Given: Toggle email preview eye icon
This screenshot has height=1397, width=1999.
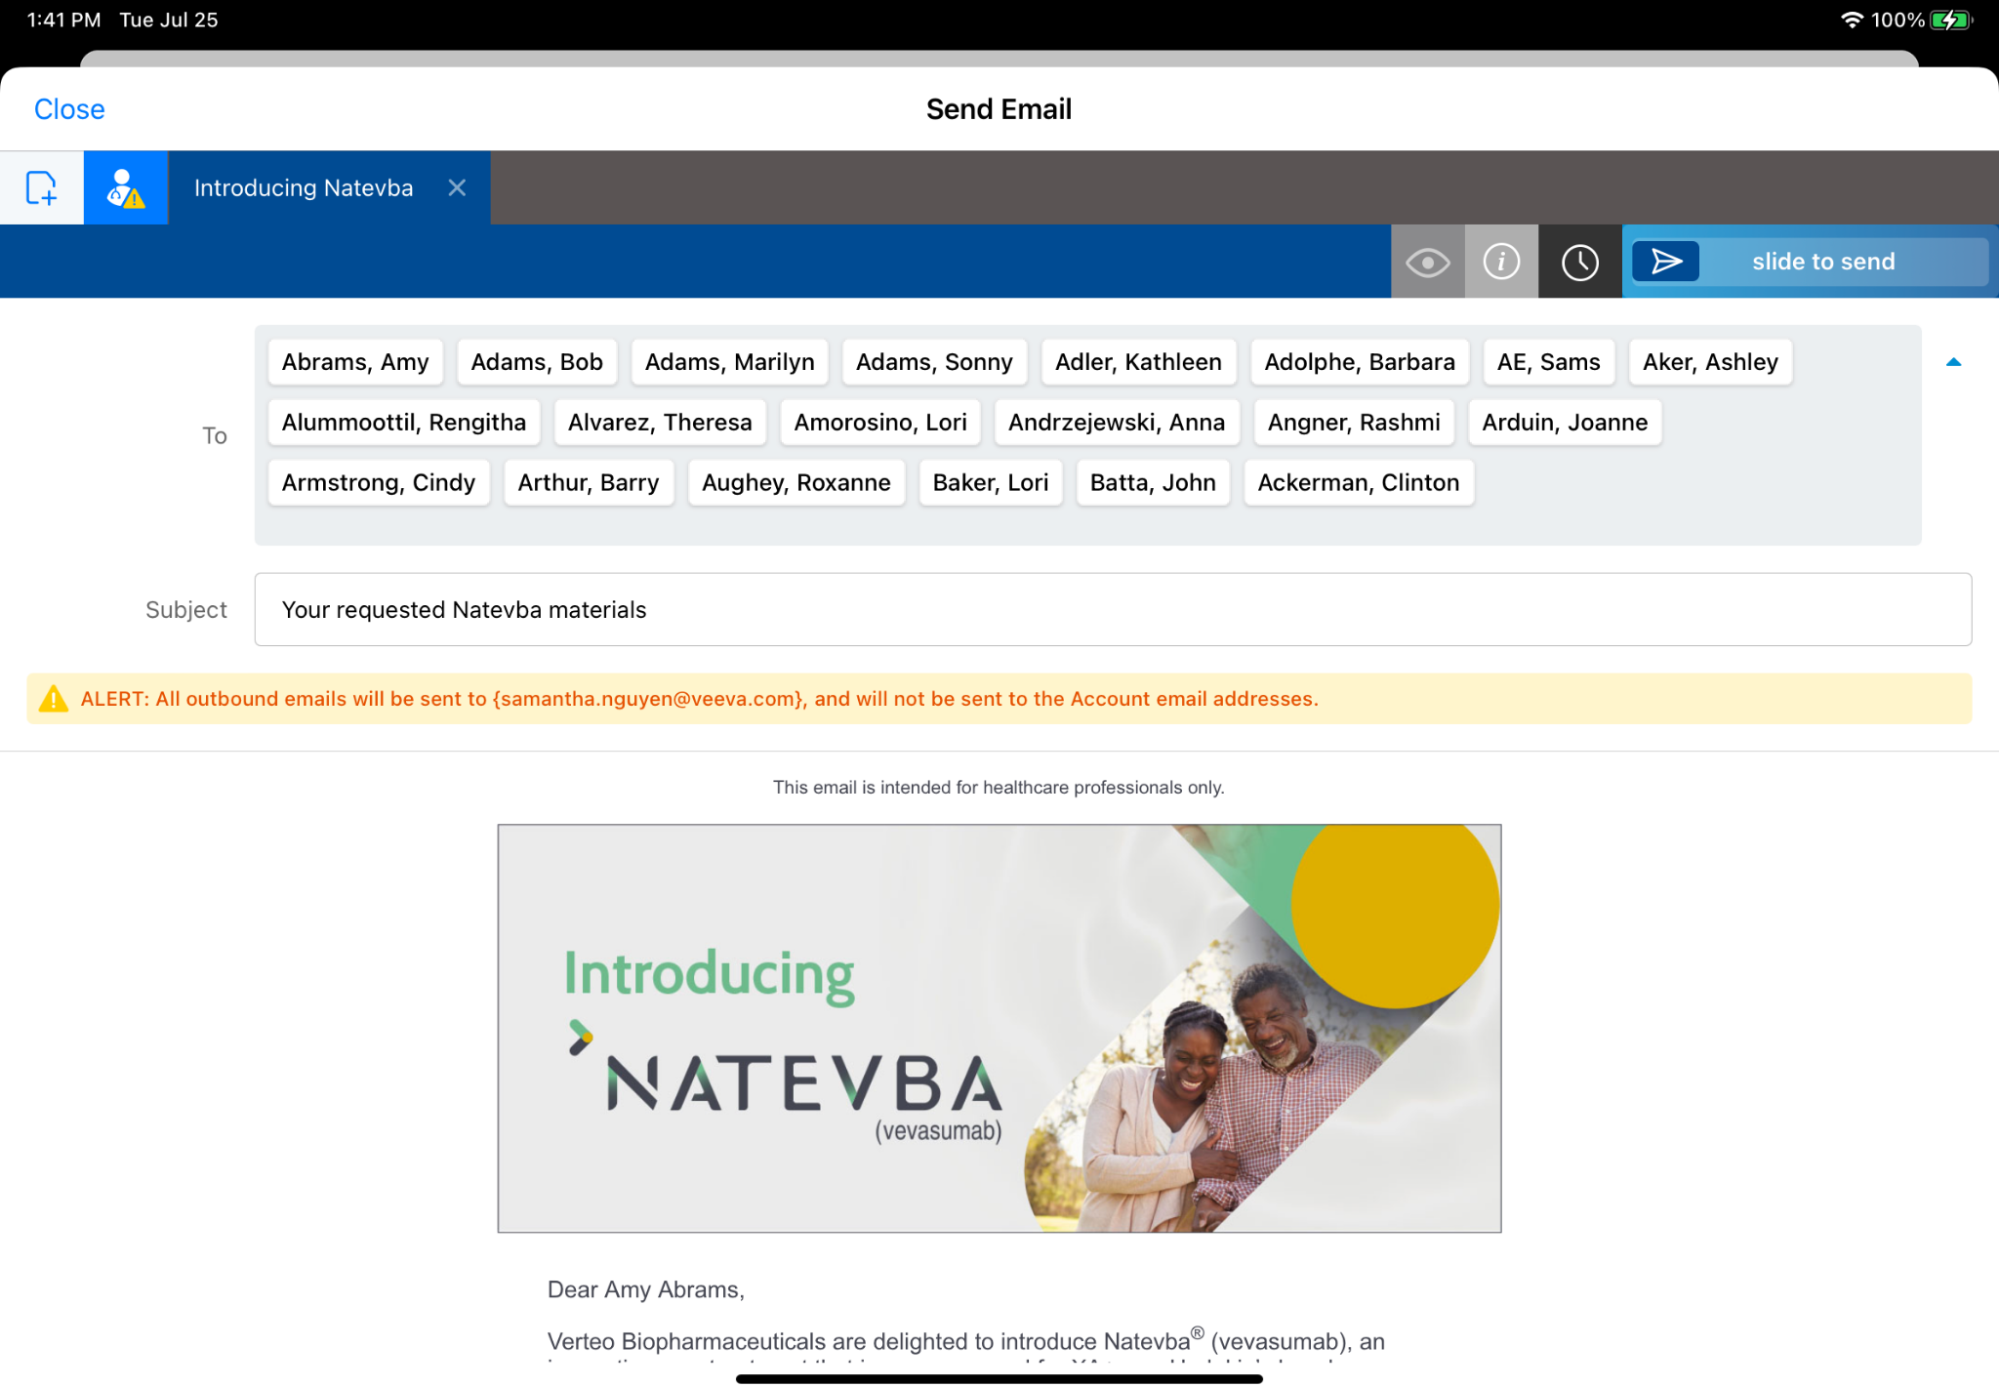Looking at the screenshot, I should click(x=1427, y=262).
